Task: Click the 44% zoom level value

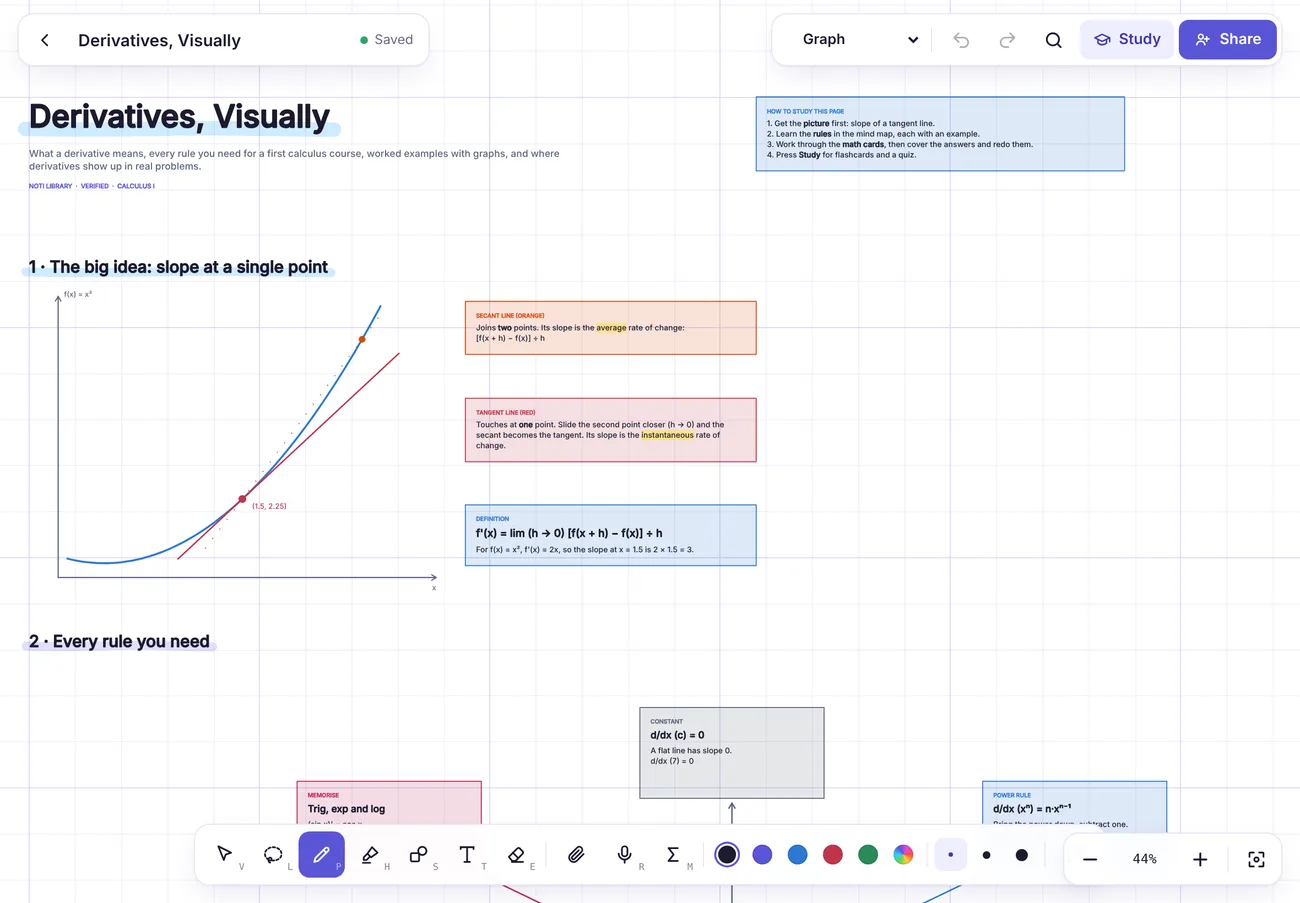Action: pyautogui.click(x=1144, y=859)
